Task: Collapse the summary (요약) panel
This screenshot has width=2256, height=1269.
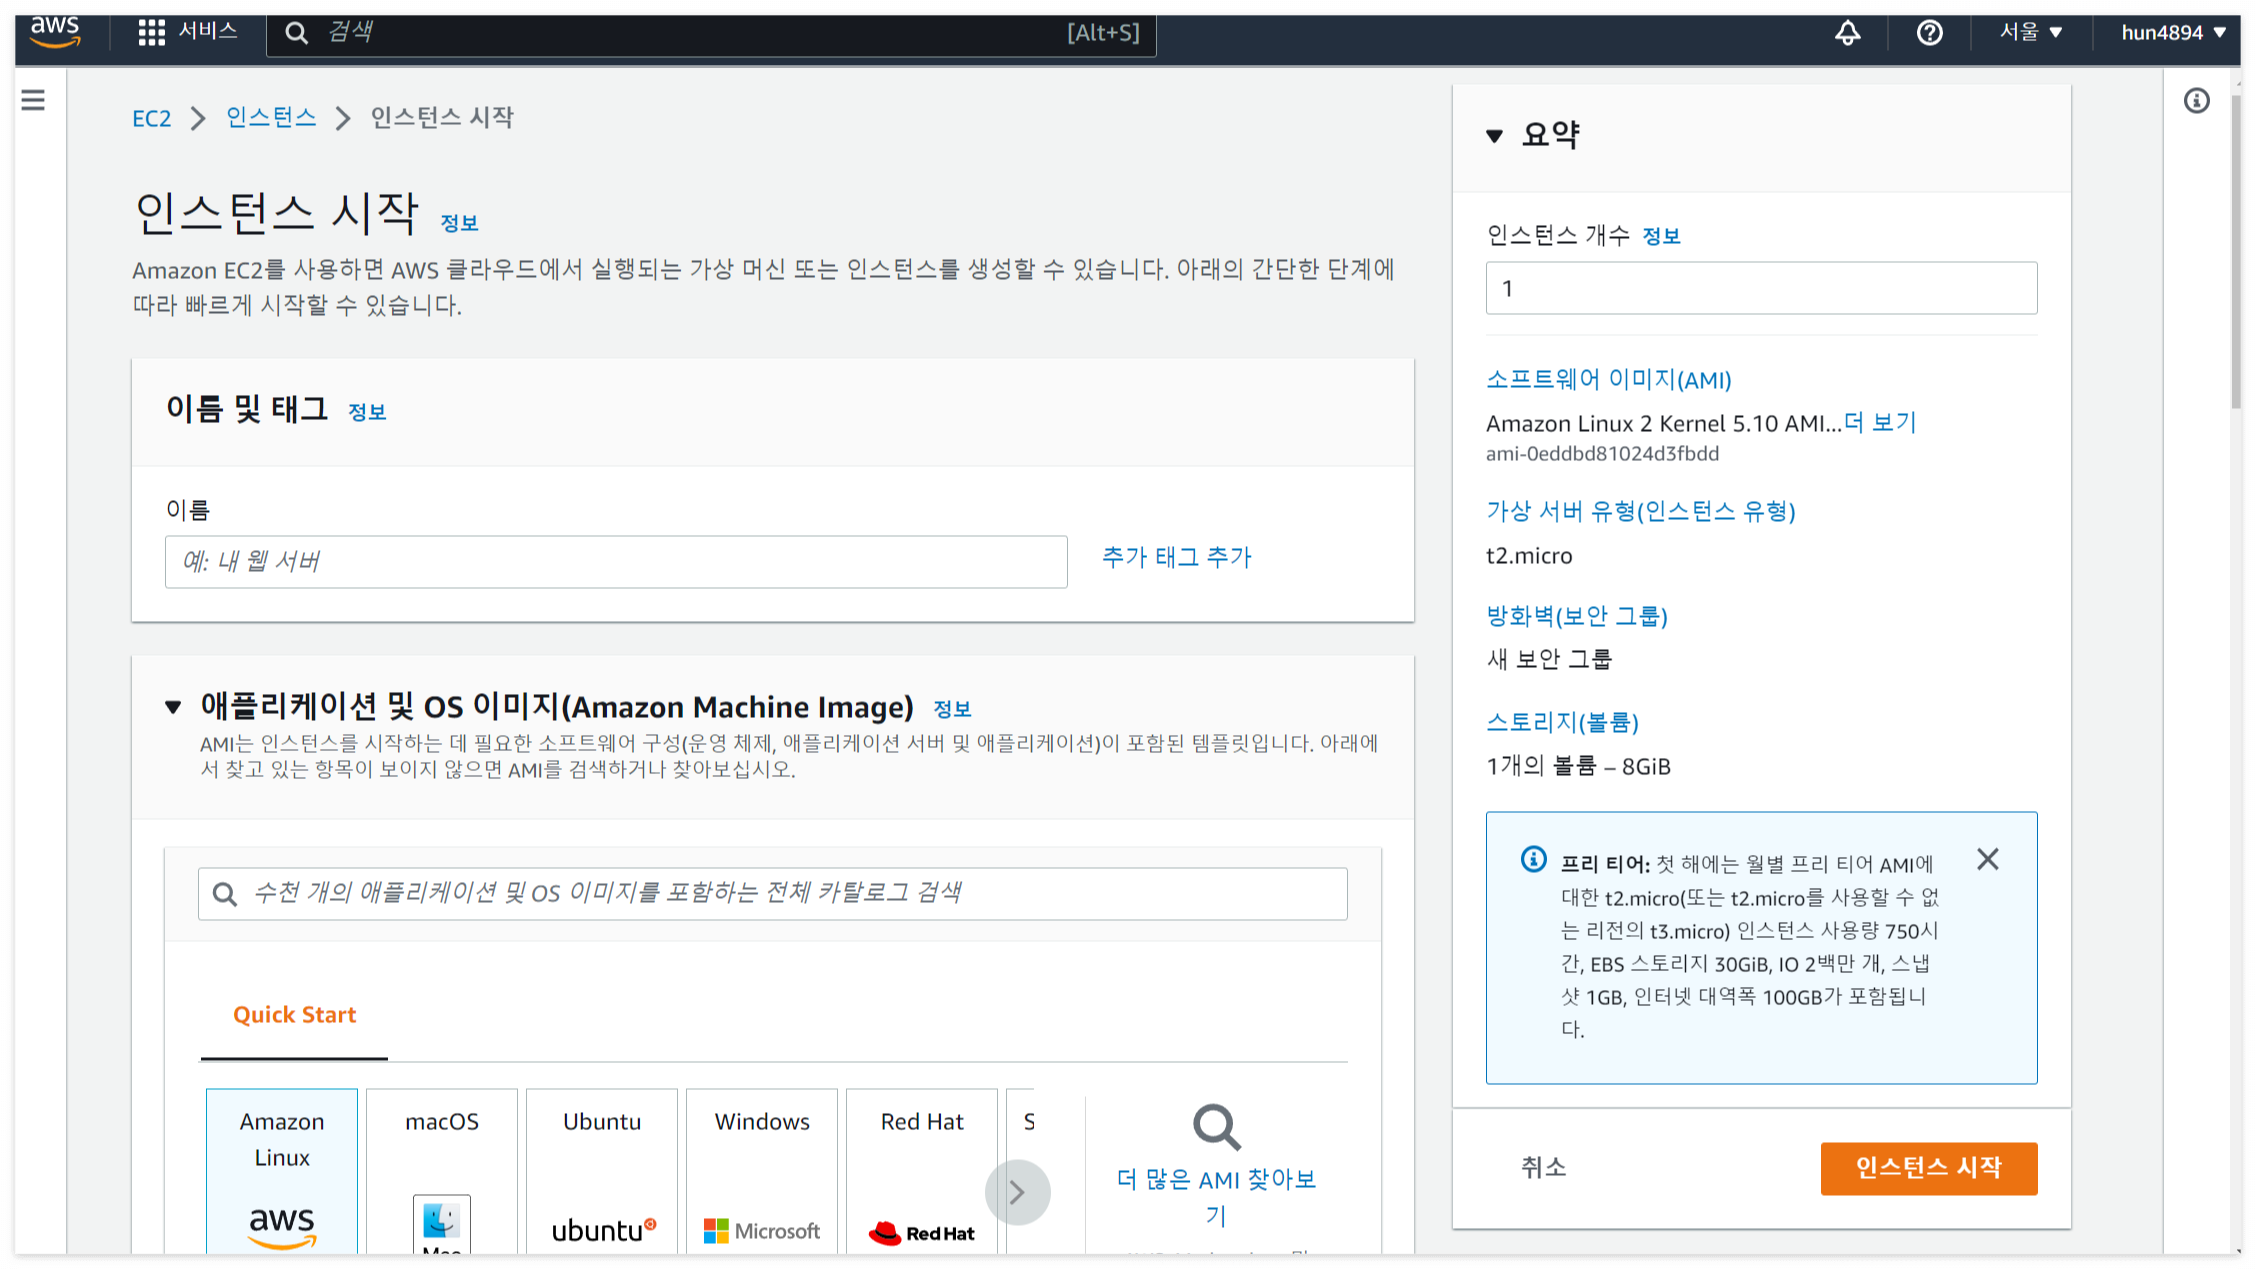Action: (1494, 136)
